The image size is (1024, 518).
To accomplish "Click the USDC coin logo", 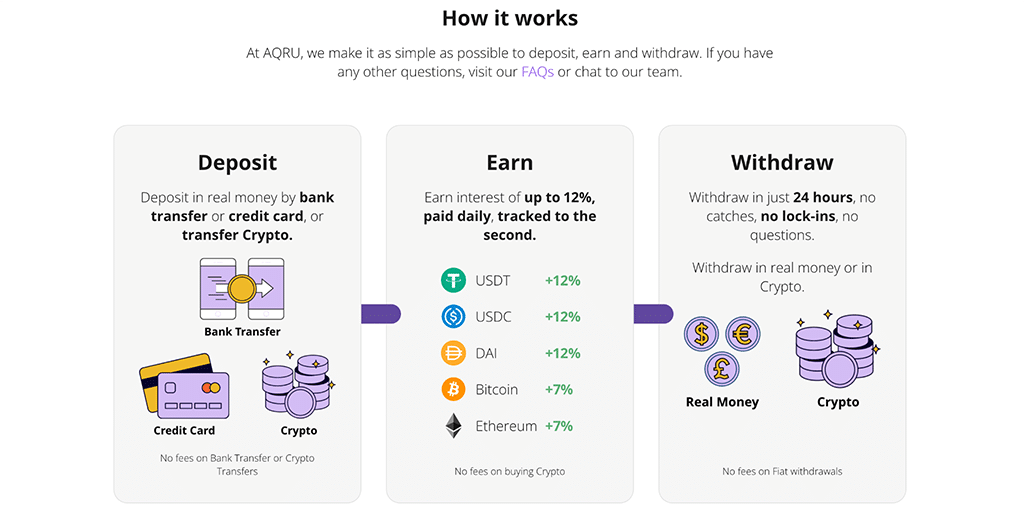I will coord(453,317).
